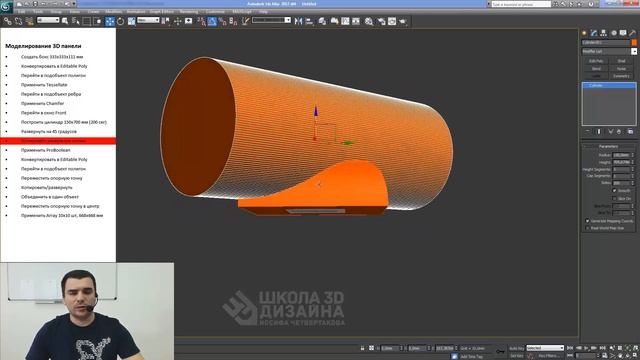
Task: Click Select and Manipulate icon
Action: click(178, 21)
